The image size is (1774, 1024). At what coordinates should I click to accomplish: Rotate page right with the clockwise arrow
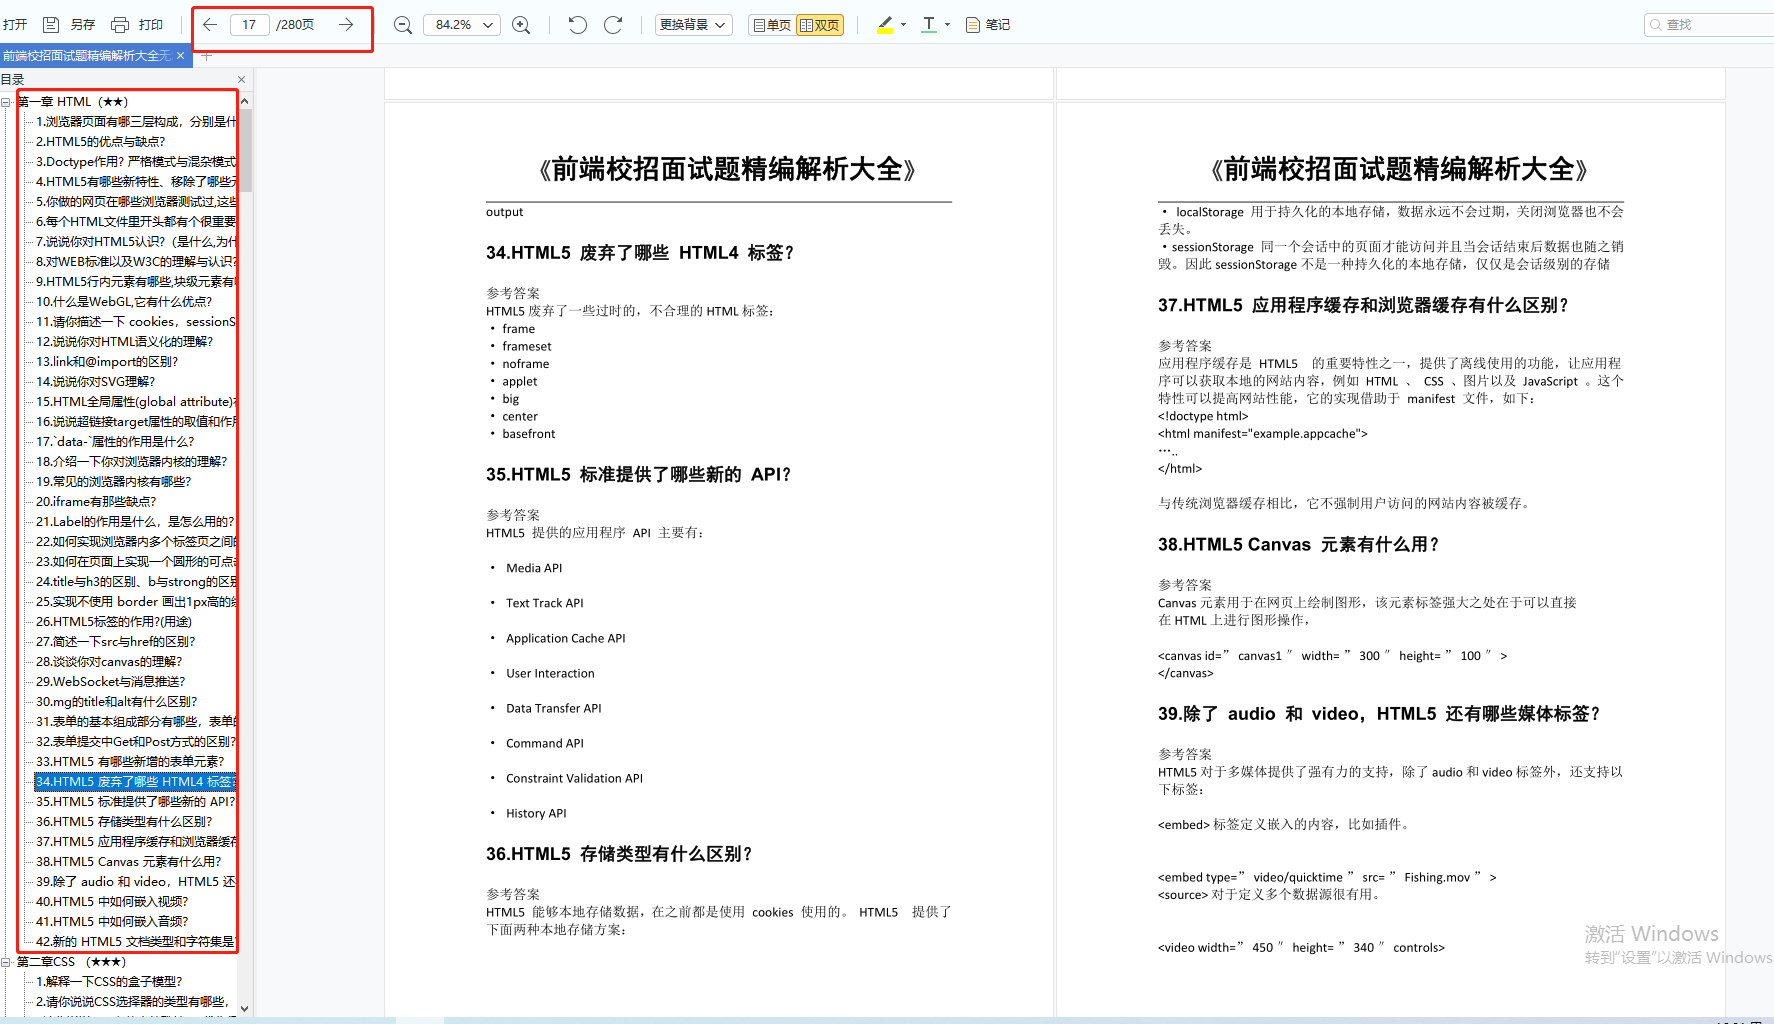[x=613, y=24]
